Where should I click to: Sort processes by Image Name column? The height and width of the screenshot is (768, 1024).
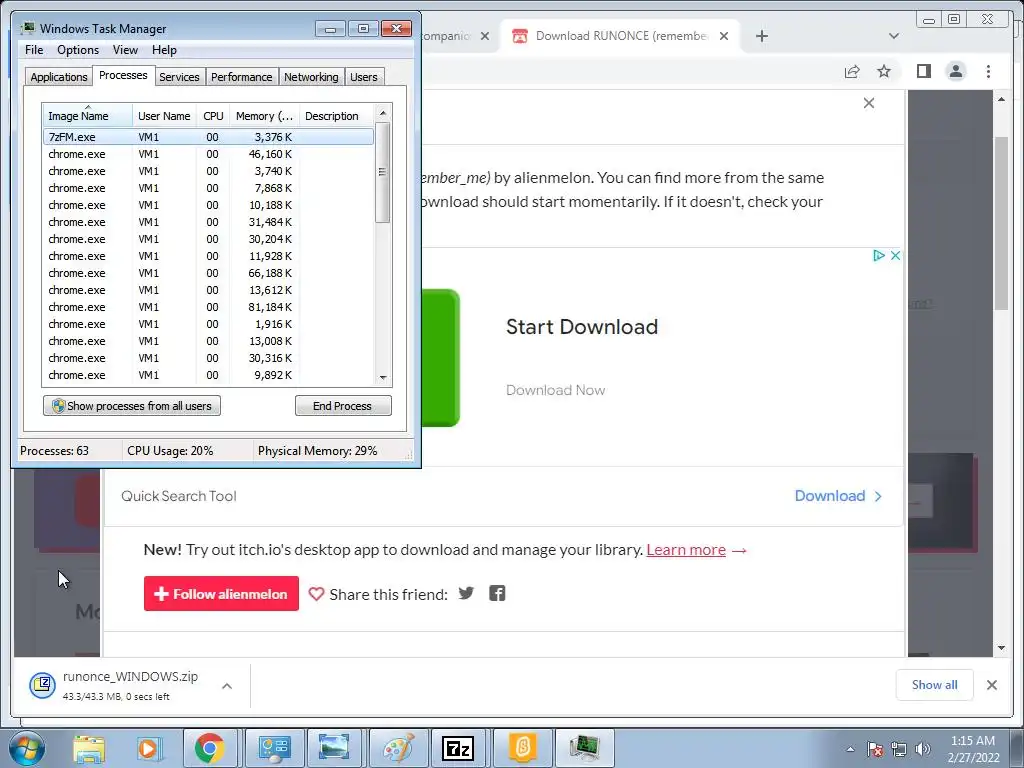88,116
